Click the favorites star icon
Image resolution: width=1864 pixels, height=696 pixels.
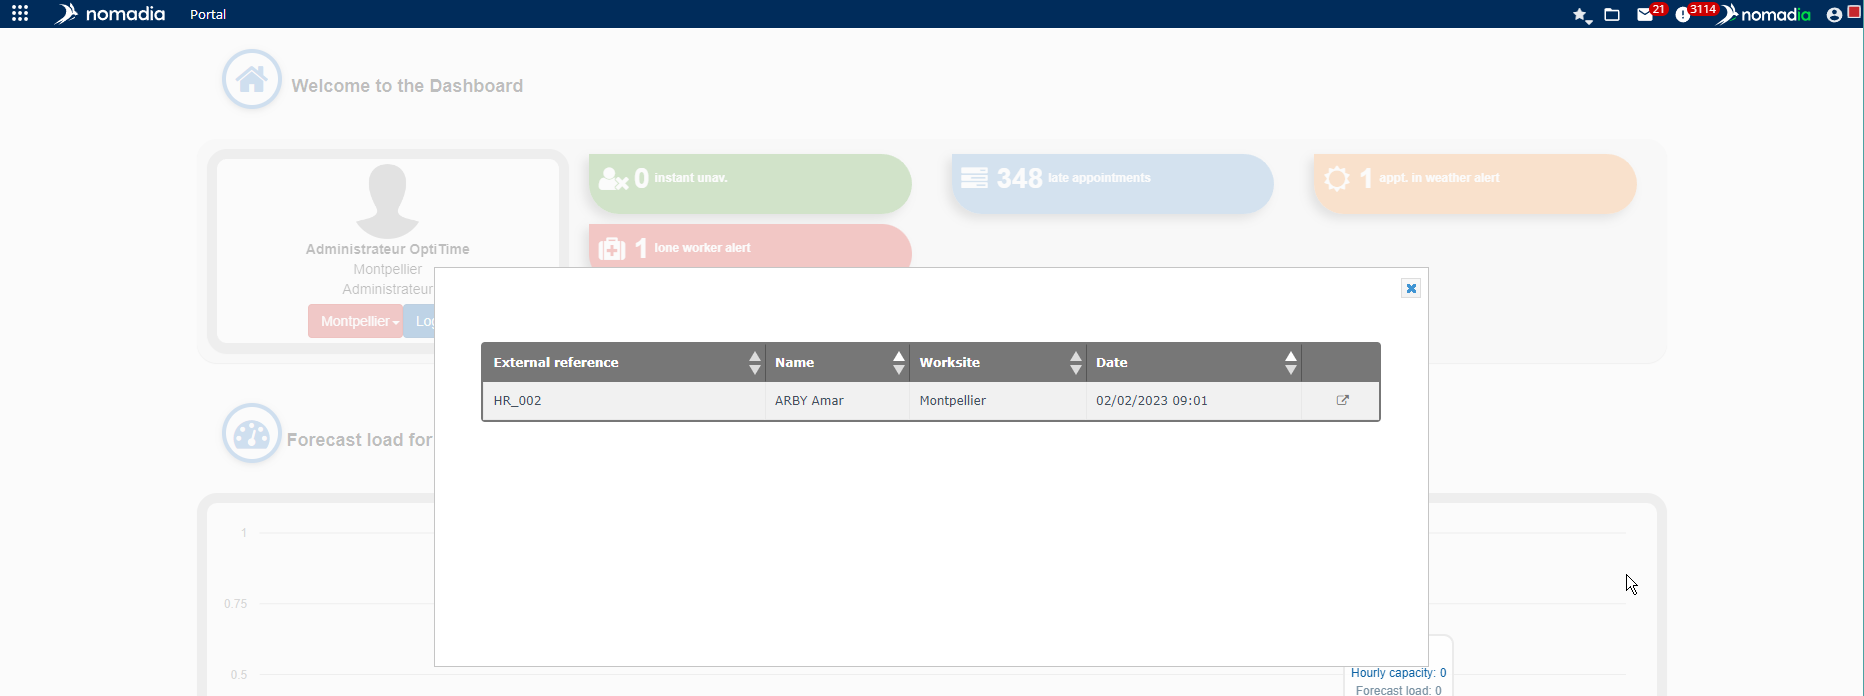(x=1580, y=15)
